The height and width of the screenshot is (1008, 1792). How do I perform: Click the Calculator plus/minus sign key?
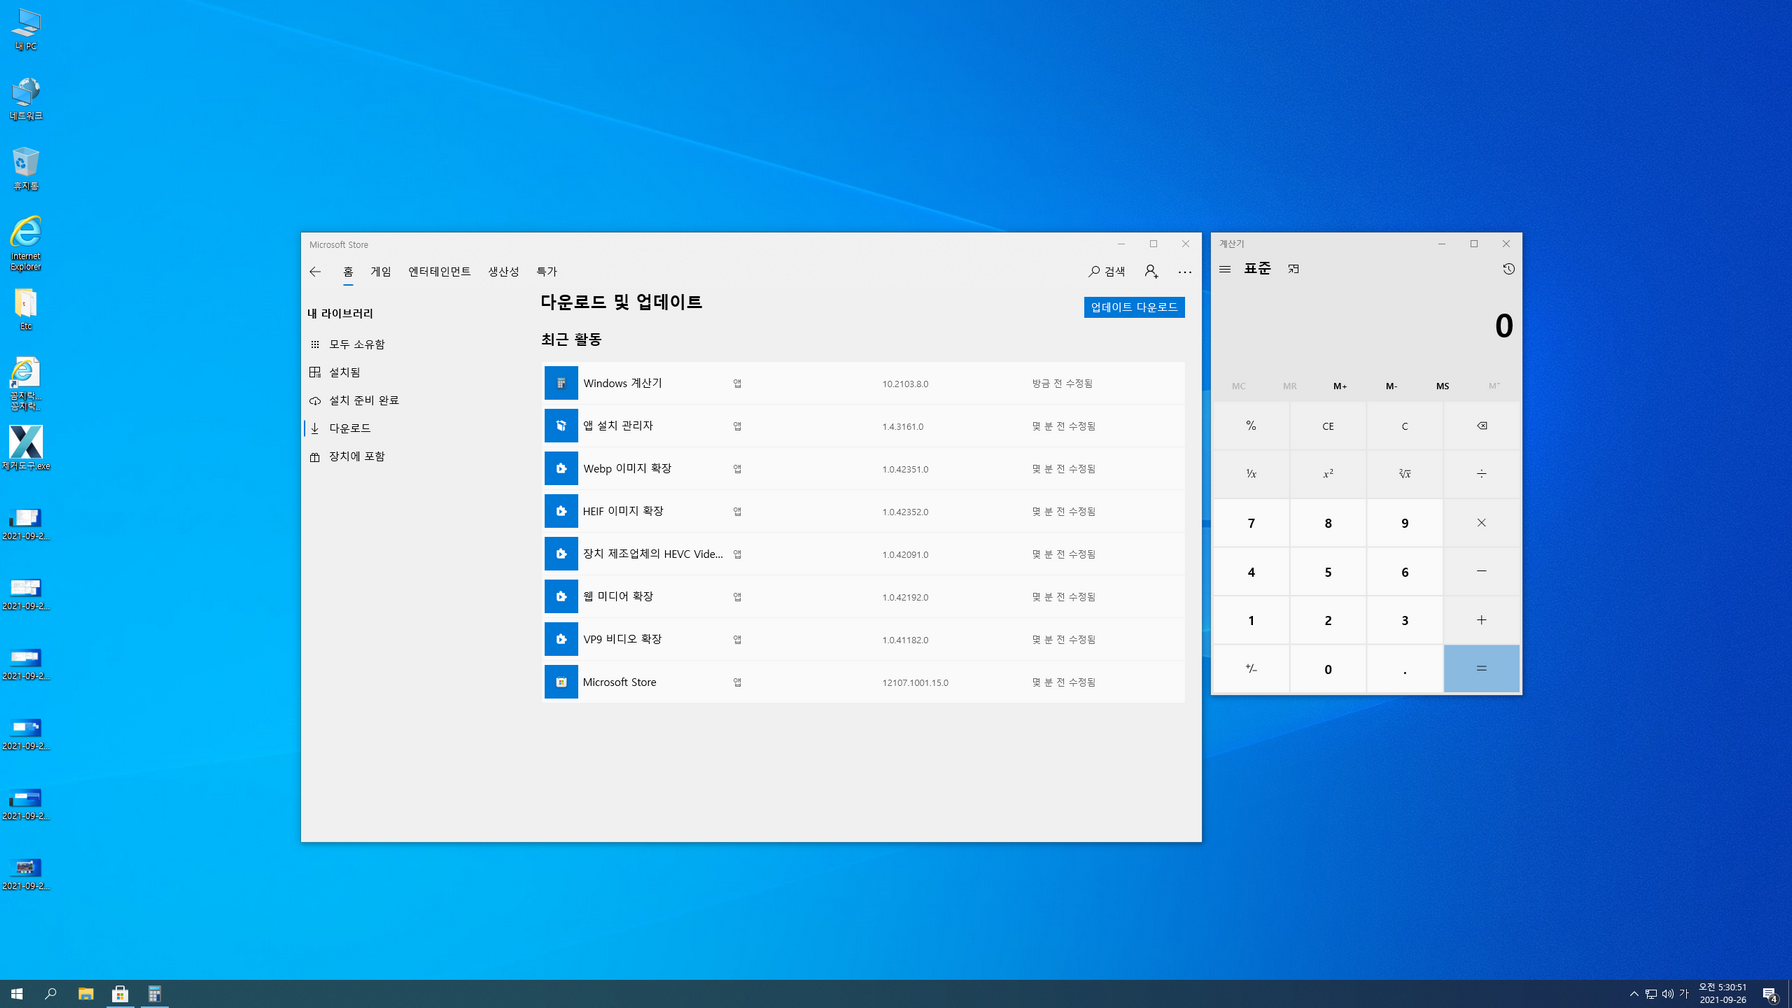click(1251, 669)
